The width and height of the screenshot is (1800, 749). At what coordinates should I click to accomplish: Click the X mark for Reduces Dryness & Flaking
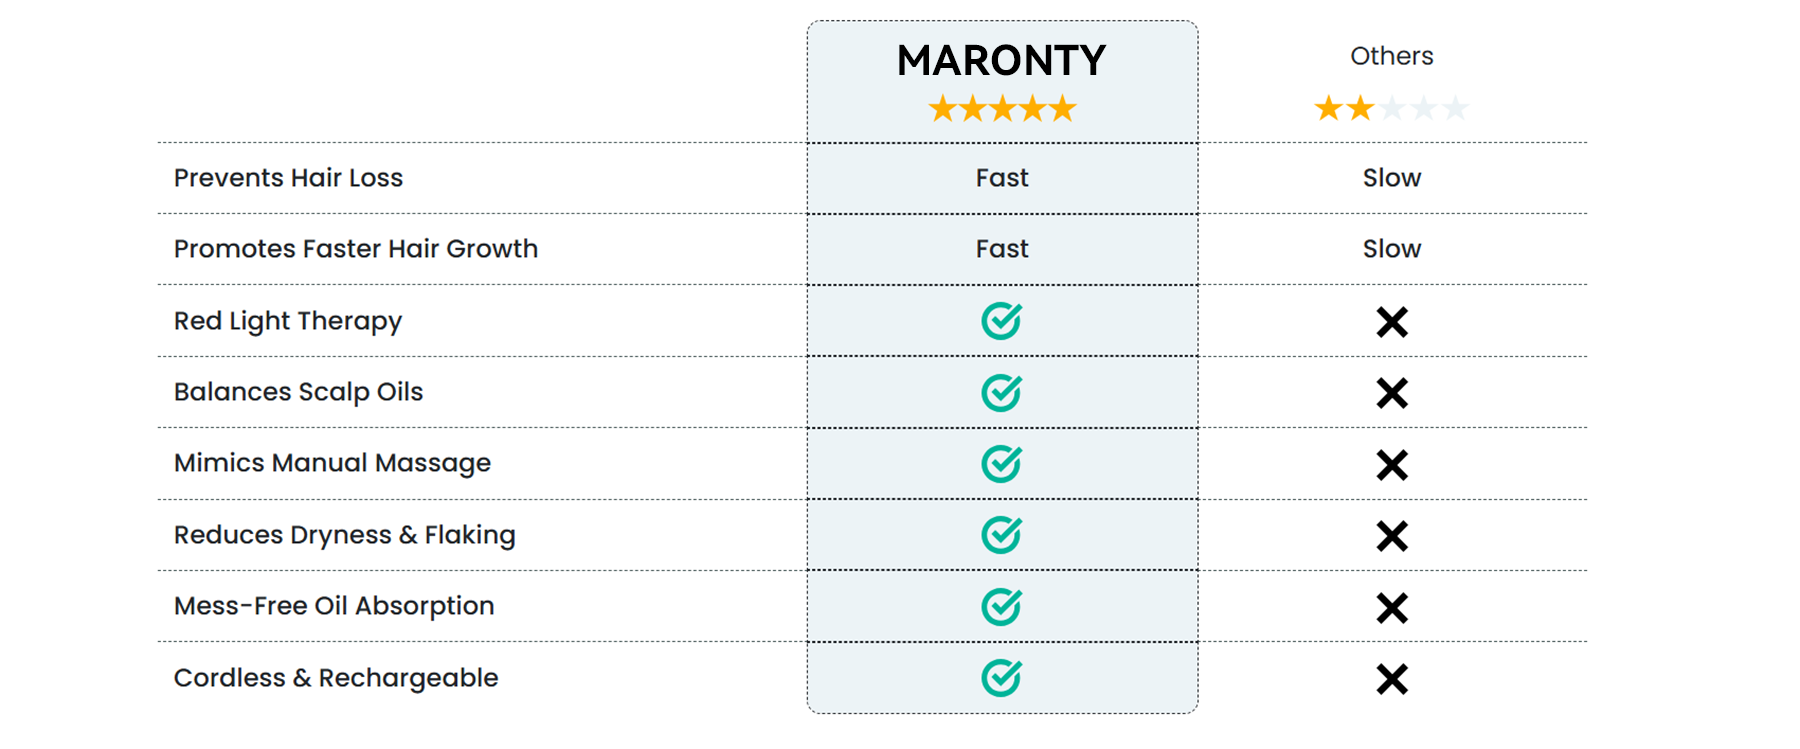[1392, 536]
